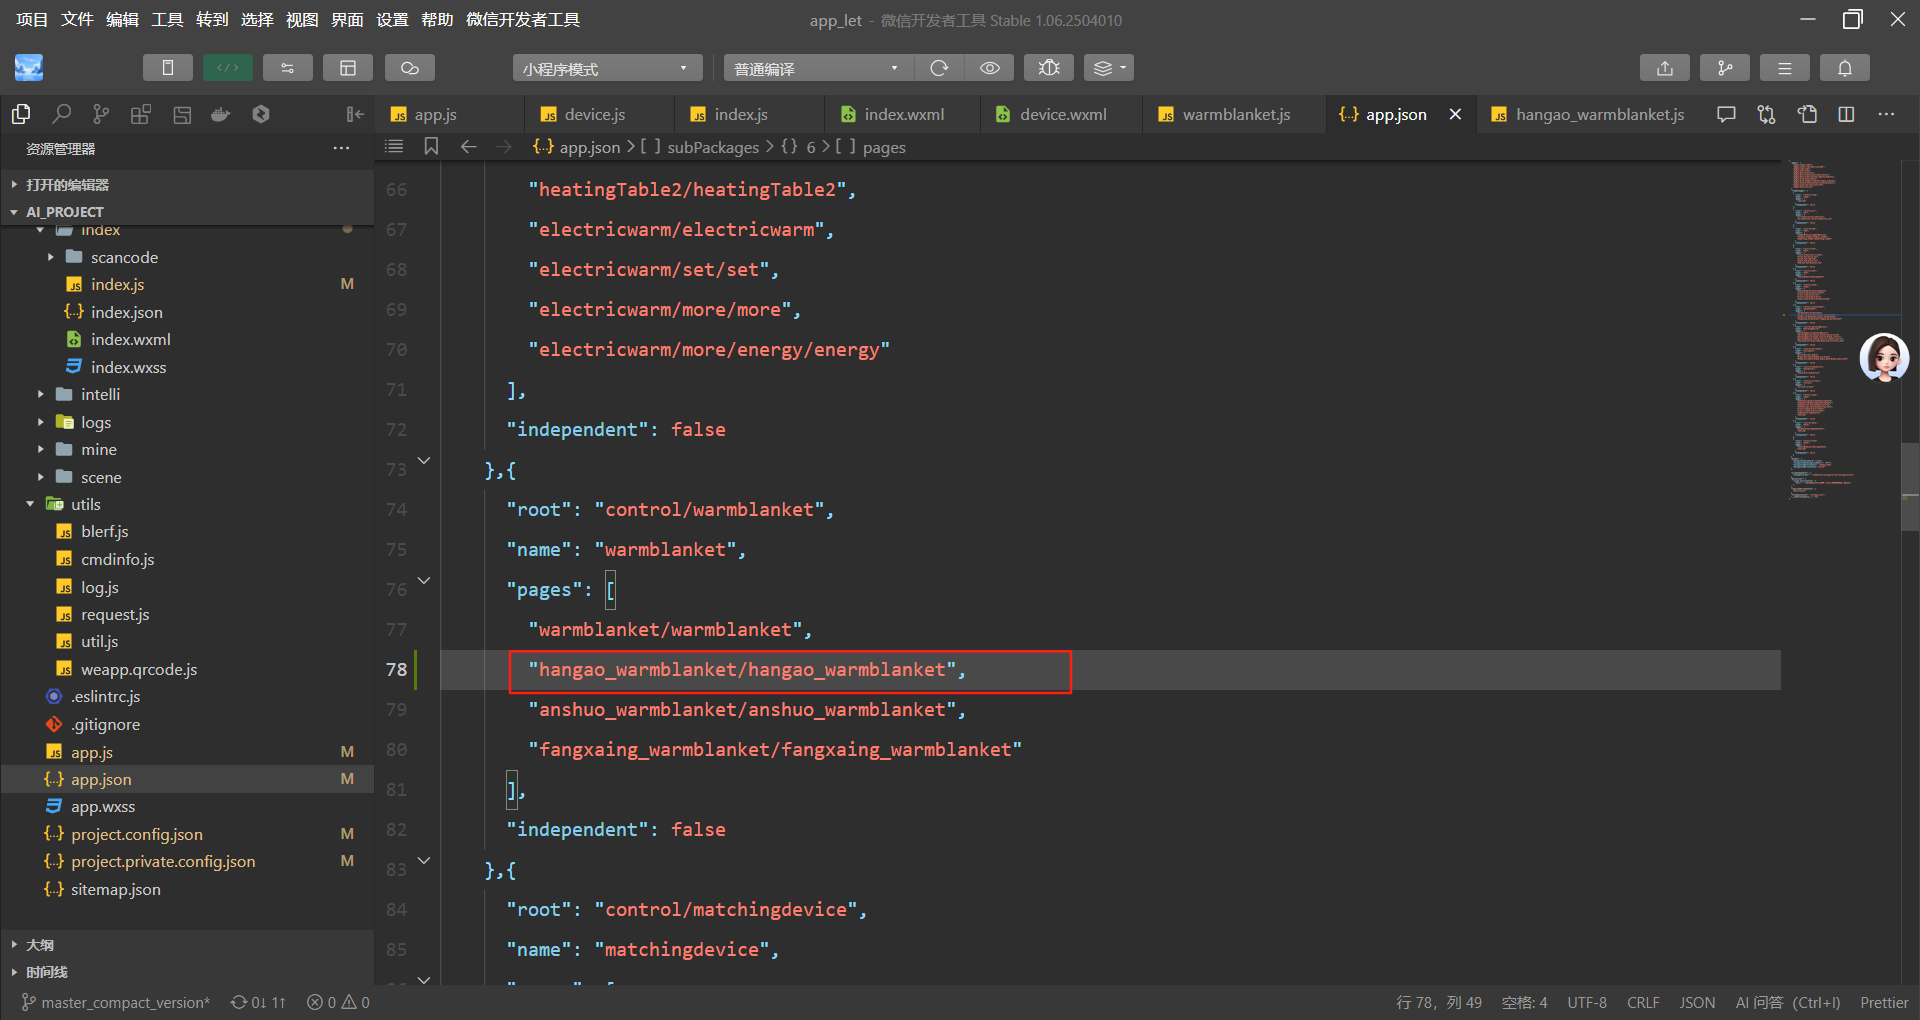Image resolution: width=1920 pixels, height=1020 pixels.
Task: Open the notifications bell icon
Action: click(1844, 68)
